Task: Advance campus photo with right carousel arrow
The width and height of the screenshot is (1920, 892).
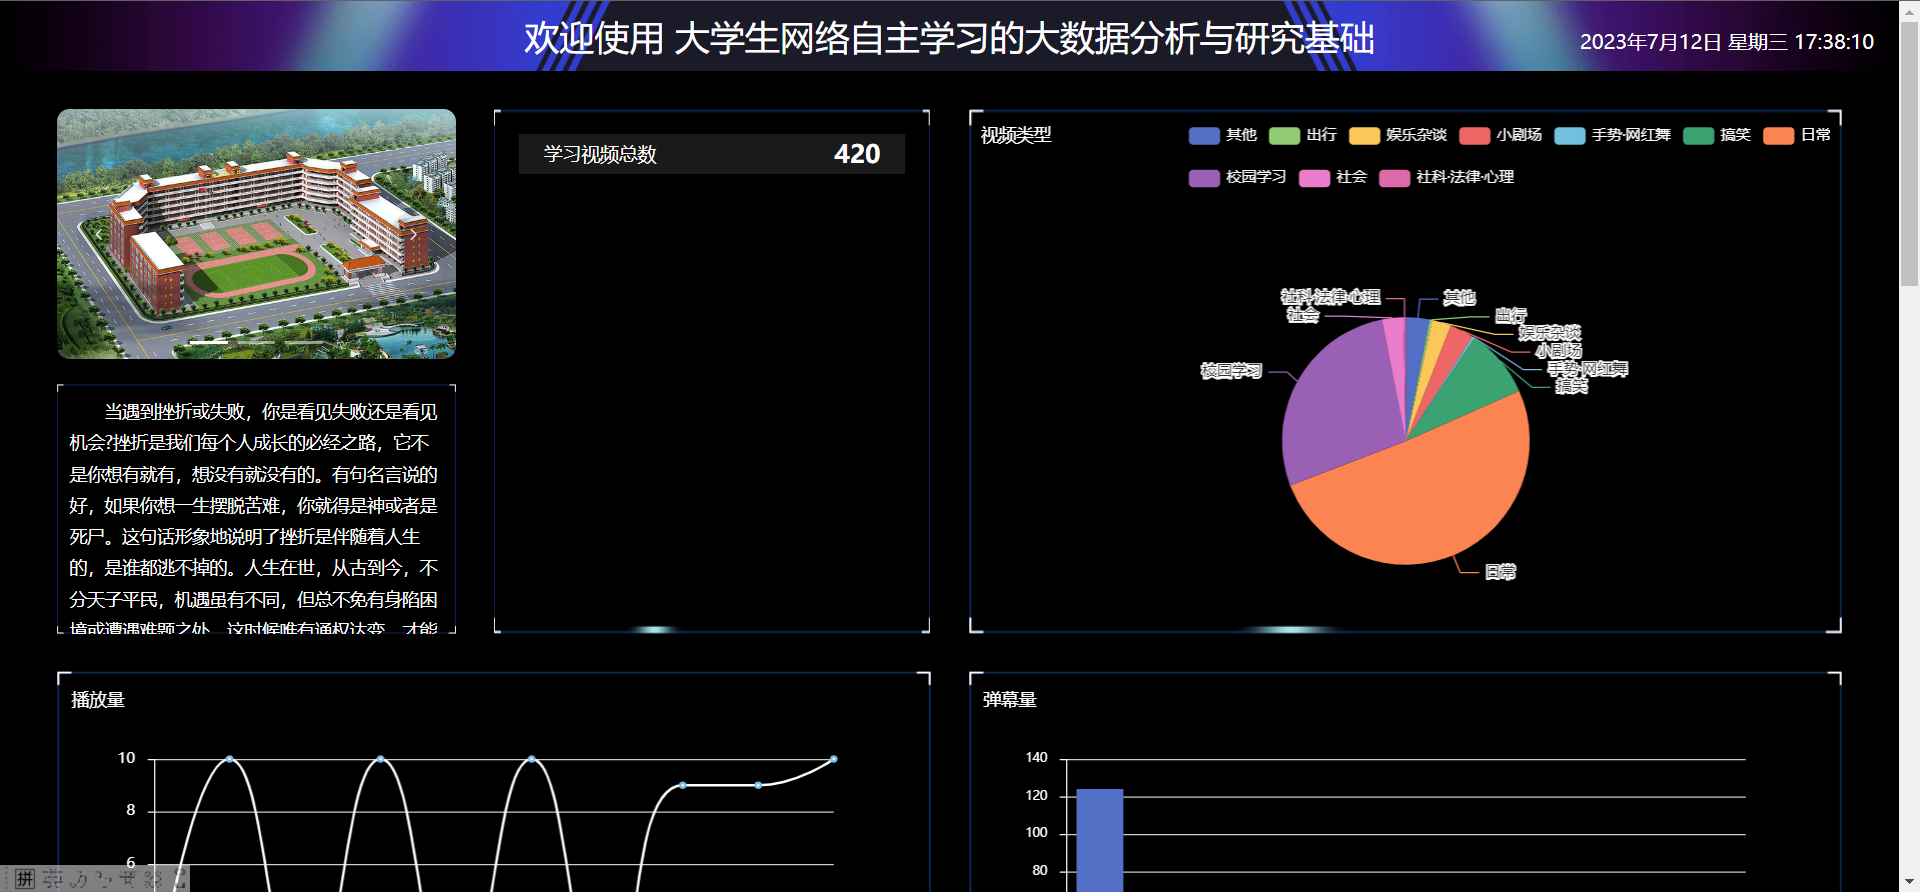Action: (414, 234)
